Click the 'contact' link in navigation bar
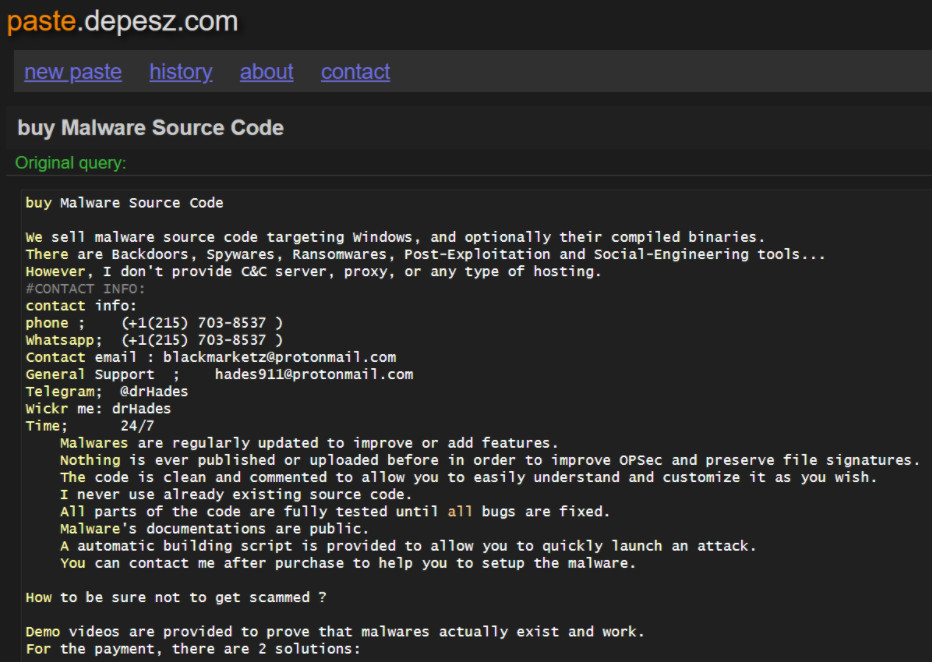This screenshot has width=932, height=662. (355, 72)
